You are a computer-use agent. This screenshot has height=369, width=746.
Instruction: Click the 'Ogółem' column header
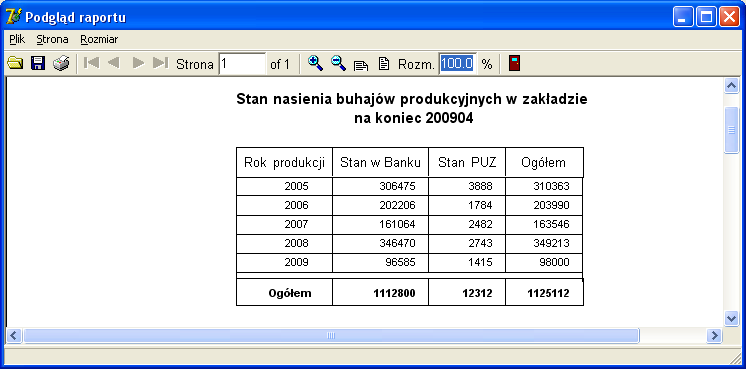click(x=544, y=163)
